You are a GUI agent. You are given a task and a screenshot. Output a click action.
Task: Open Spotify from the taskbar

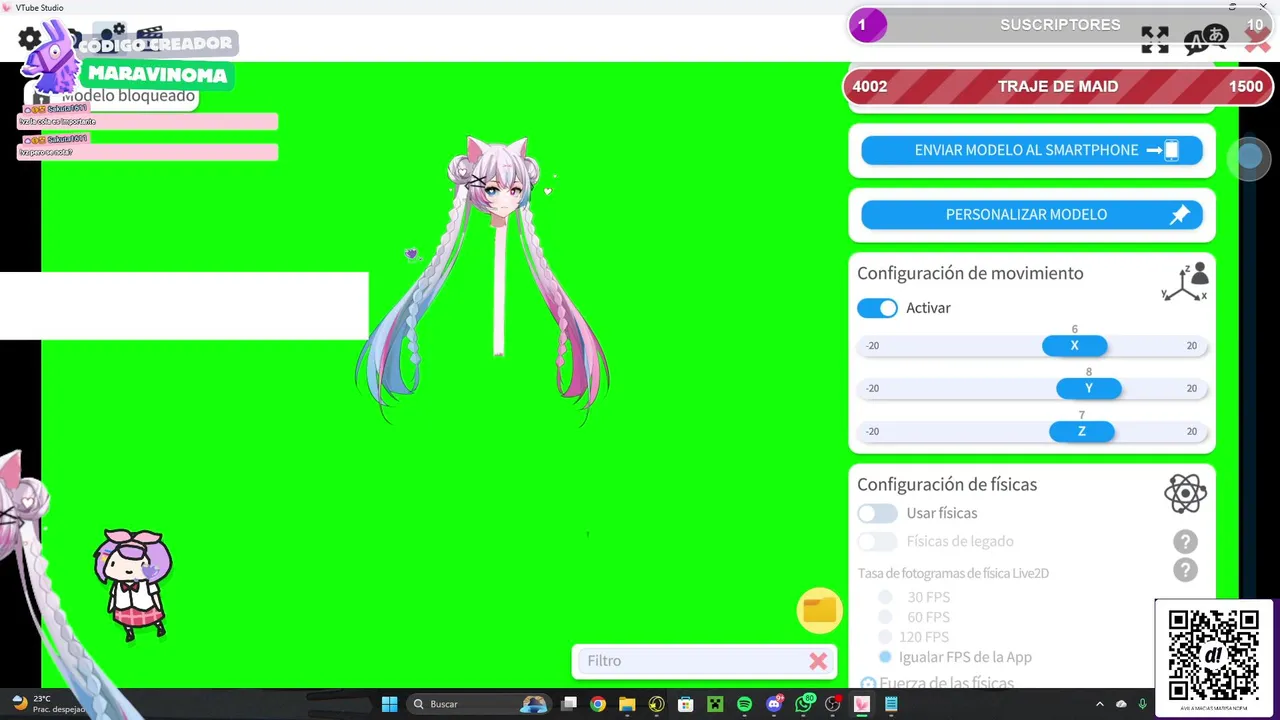point(744,704)
